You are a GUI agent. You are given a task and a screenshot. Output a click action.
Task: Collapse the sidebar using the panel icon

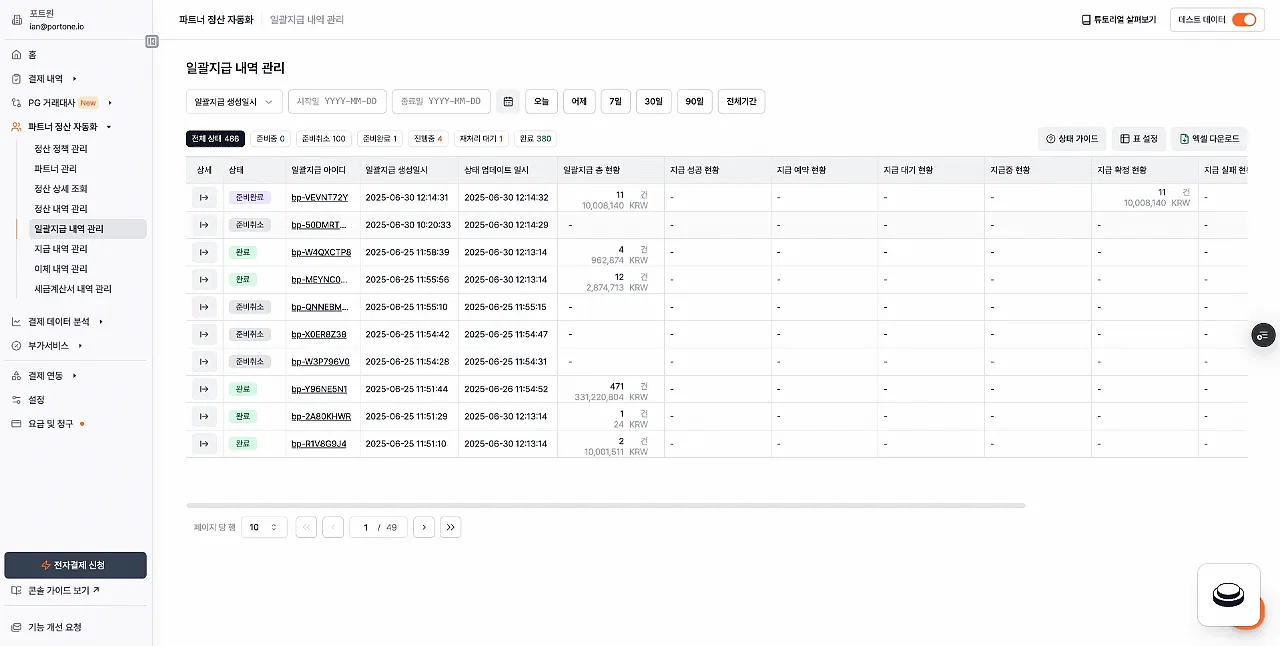(152, 41)
